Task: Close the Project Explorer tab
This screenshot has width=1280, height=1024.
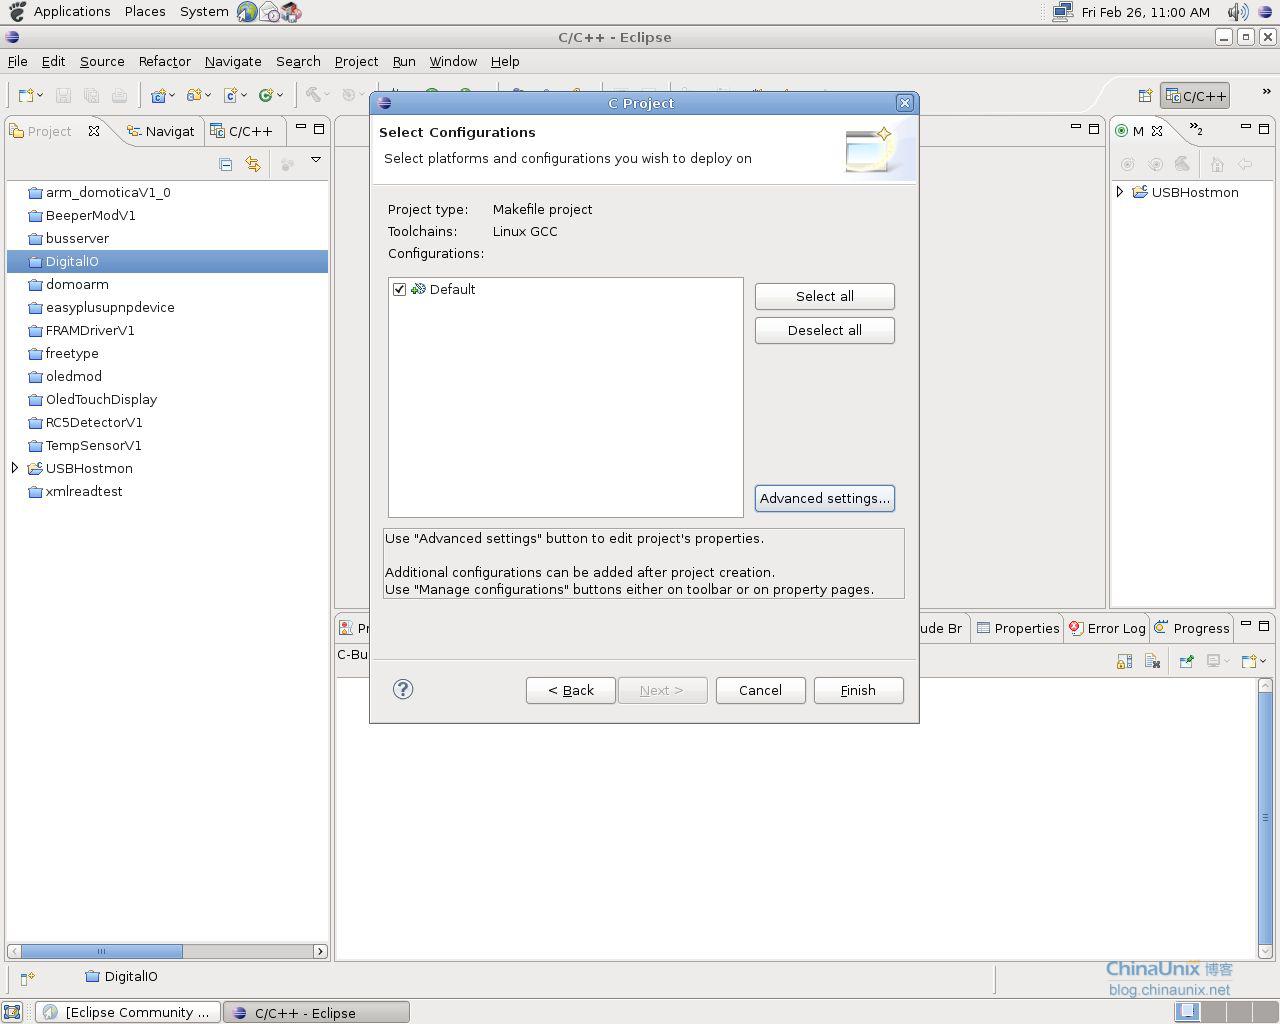Action: tap(94, 131)
